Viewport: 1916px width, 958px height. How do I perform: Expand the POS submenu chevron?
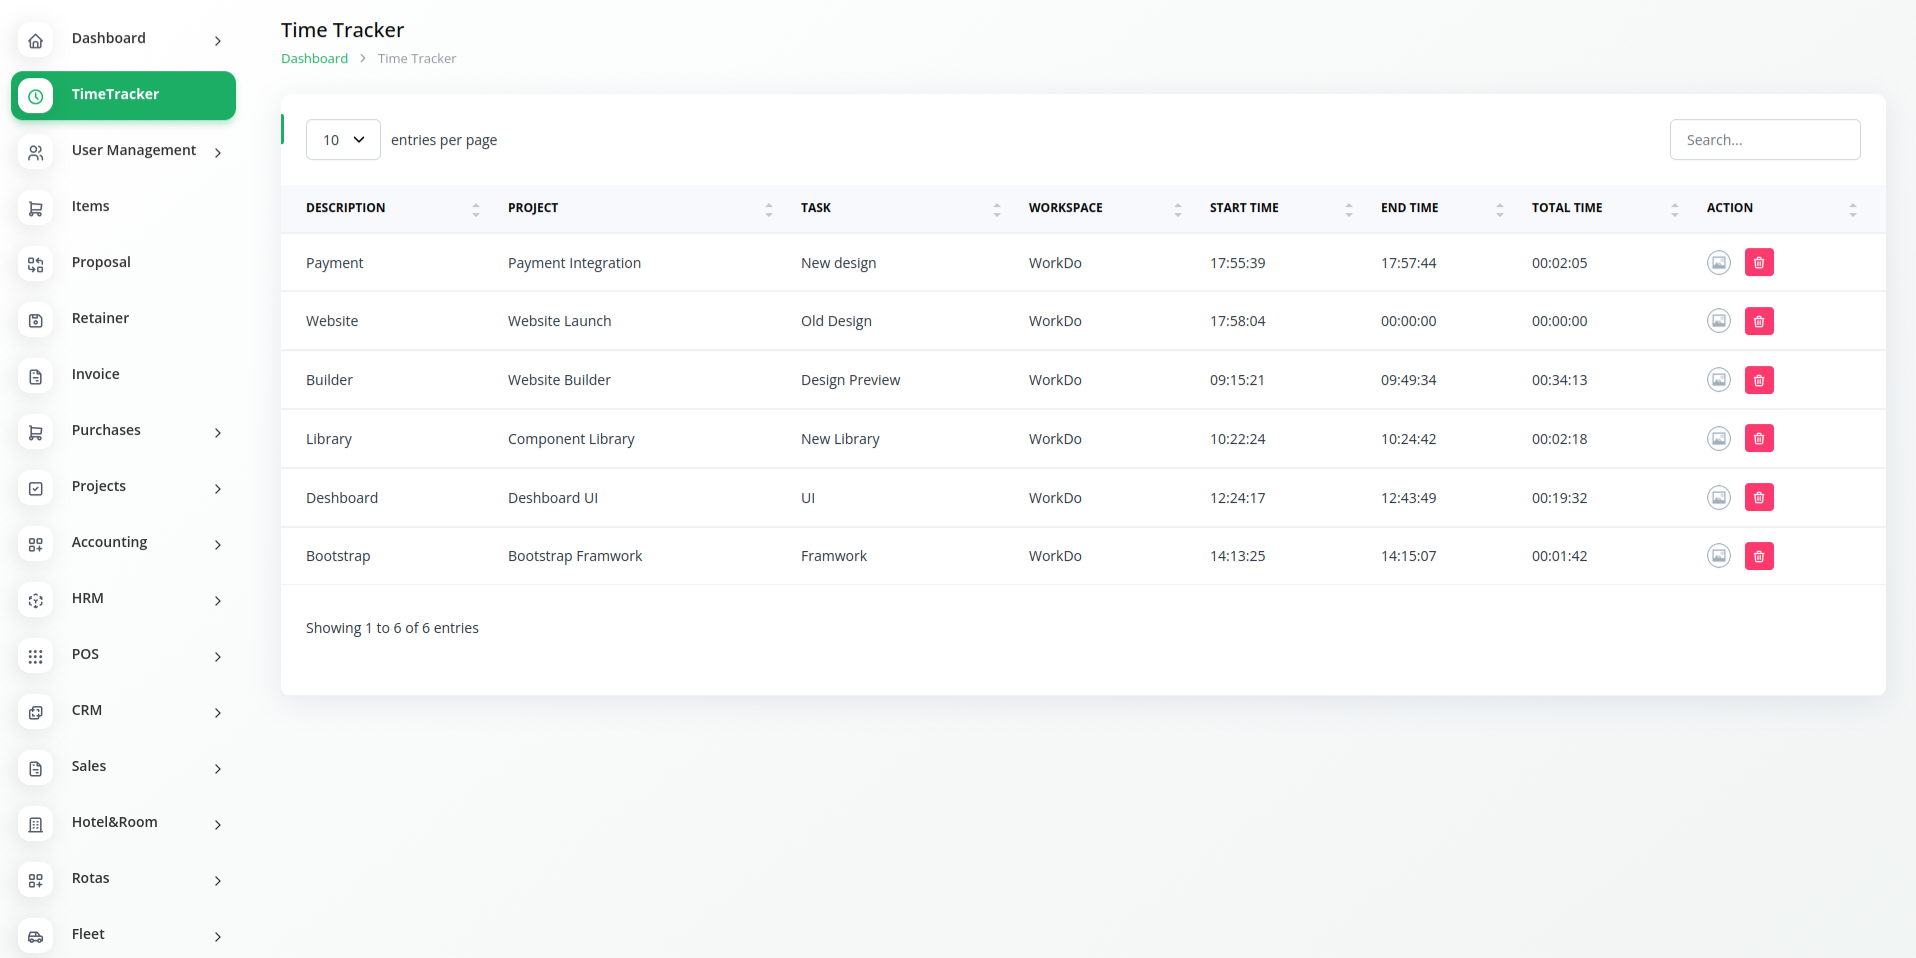217,657
